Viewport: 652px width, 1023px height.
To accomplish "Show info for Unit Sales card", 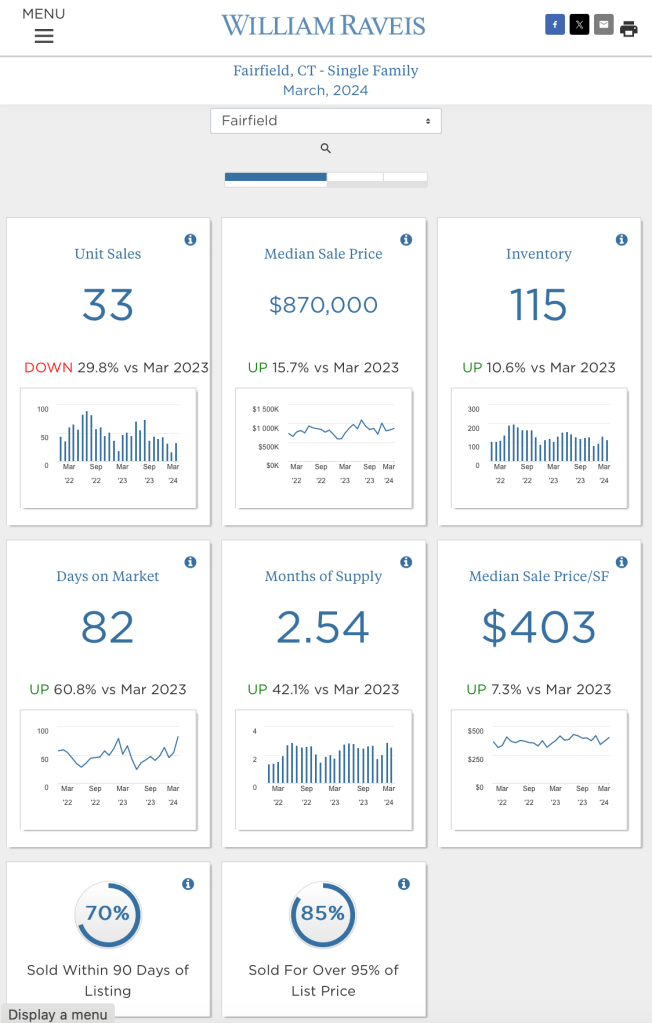I will pyautogui.click(x=190, y=240).
